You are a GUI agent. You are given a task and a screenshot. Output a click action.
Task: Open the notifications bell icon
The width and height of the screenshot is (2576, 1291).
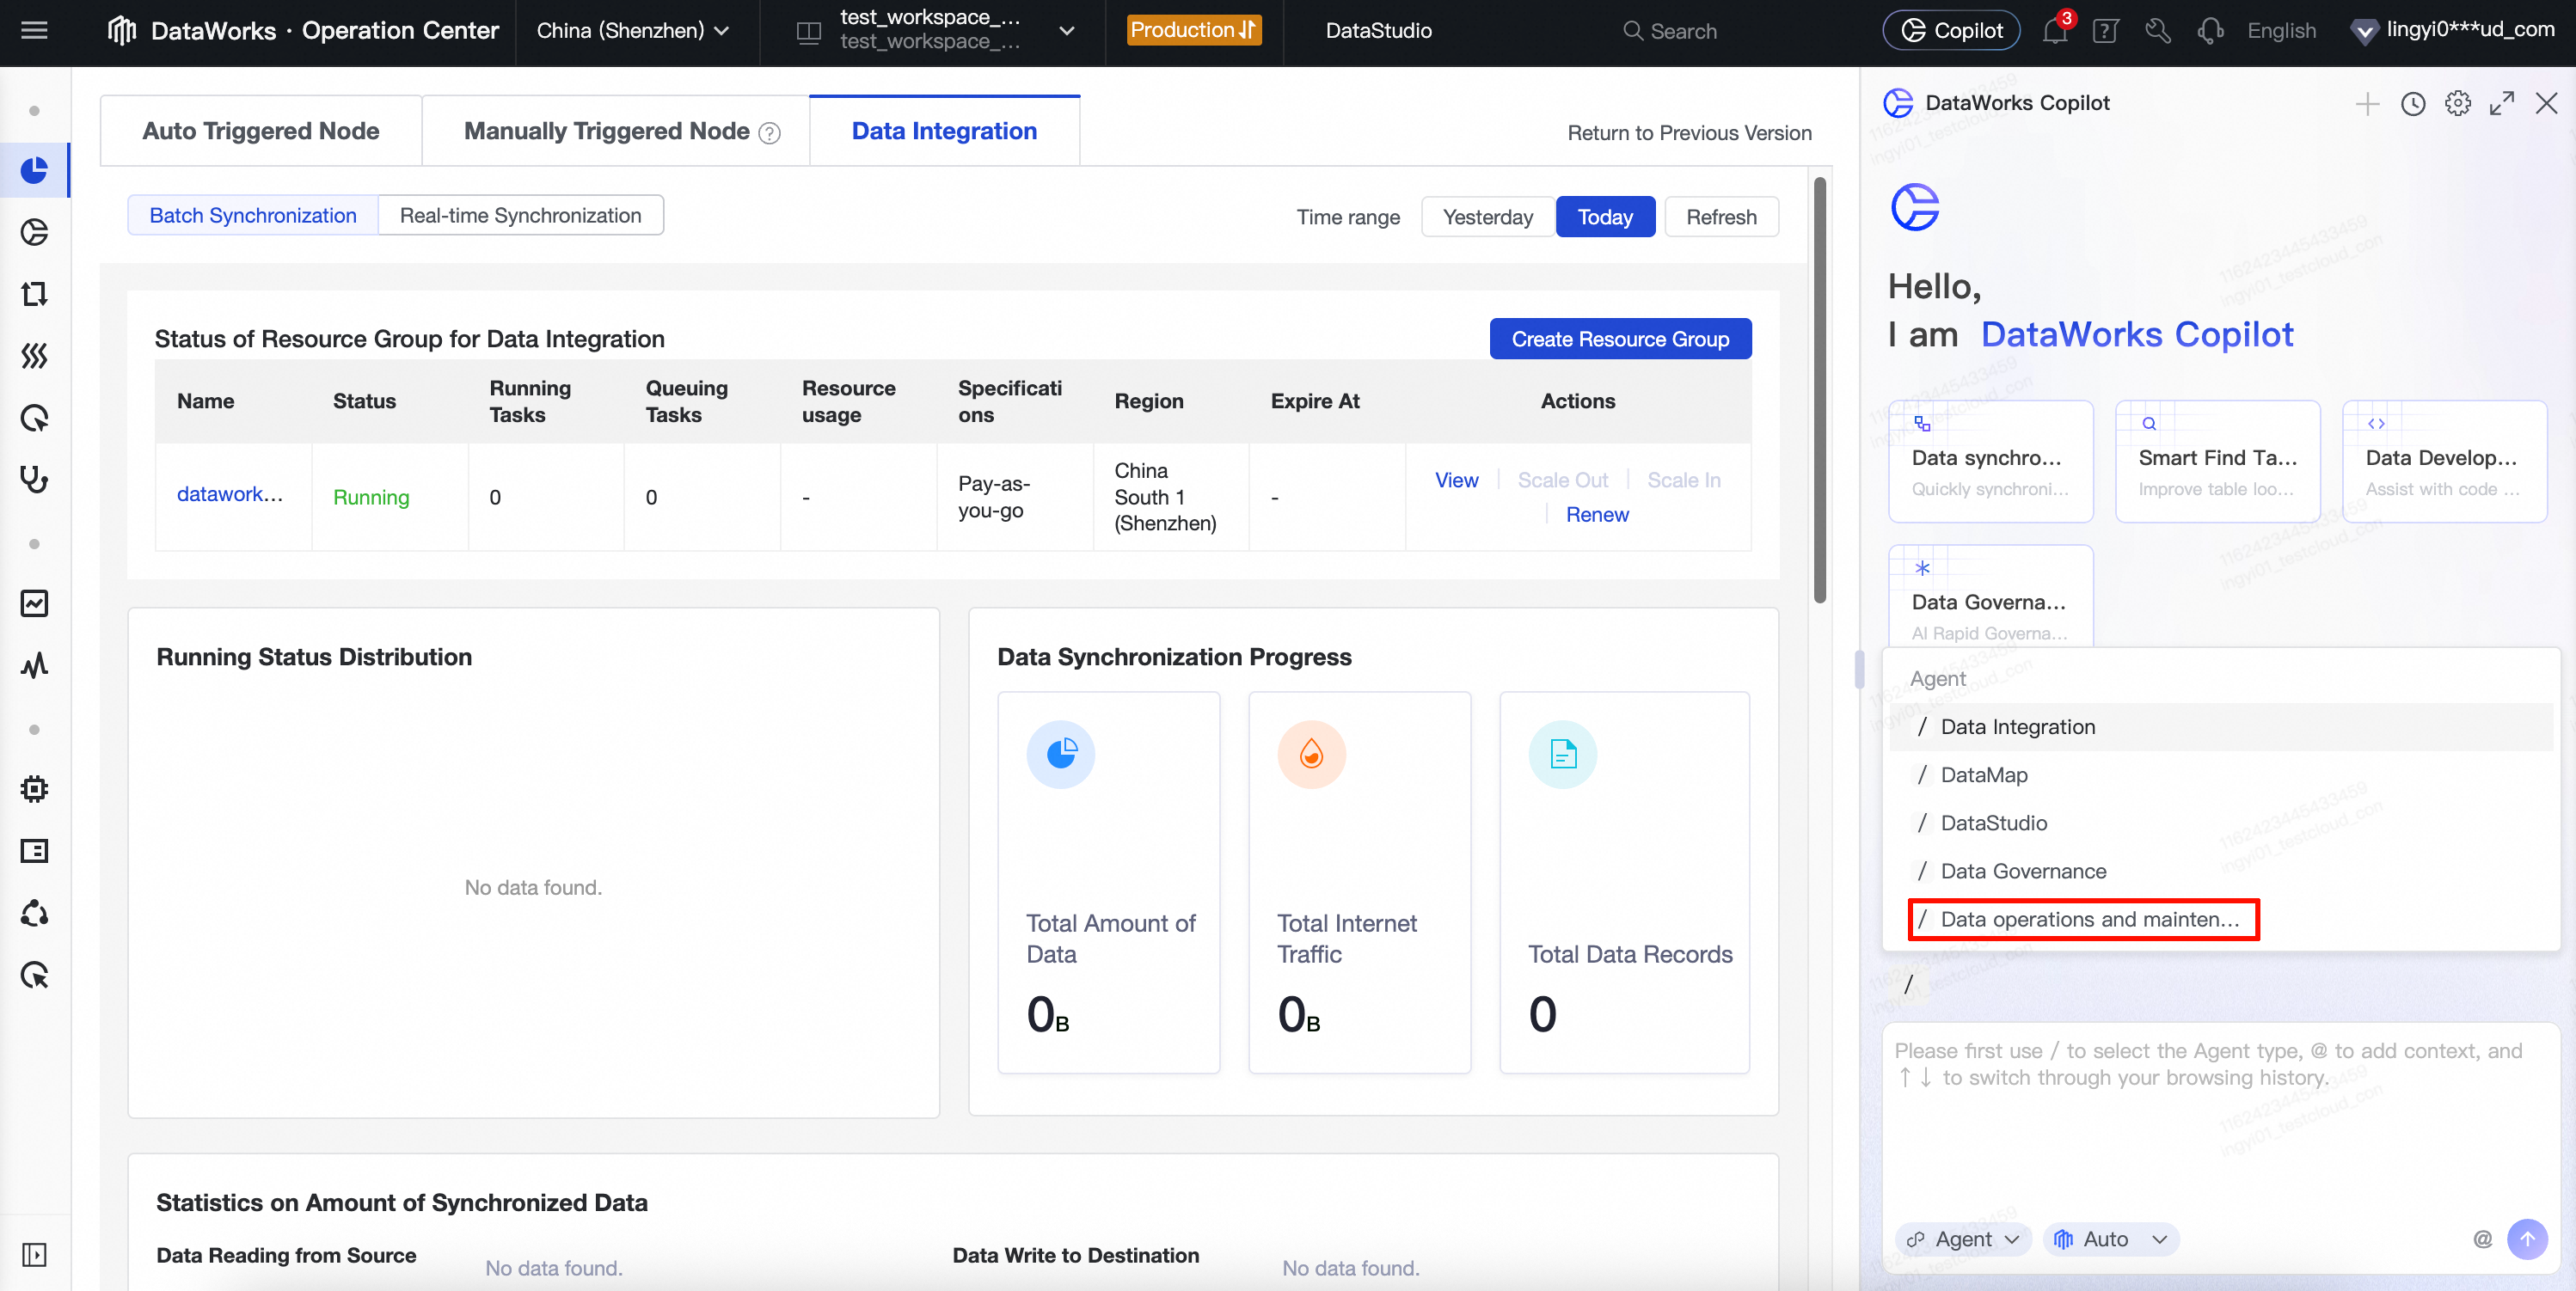pos(2054,31)
